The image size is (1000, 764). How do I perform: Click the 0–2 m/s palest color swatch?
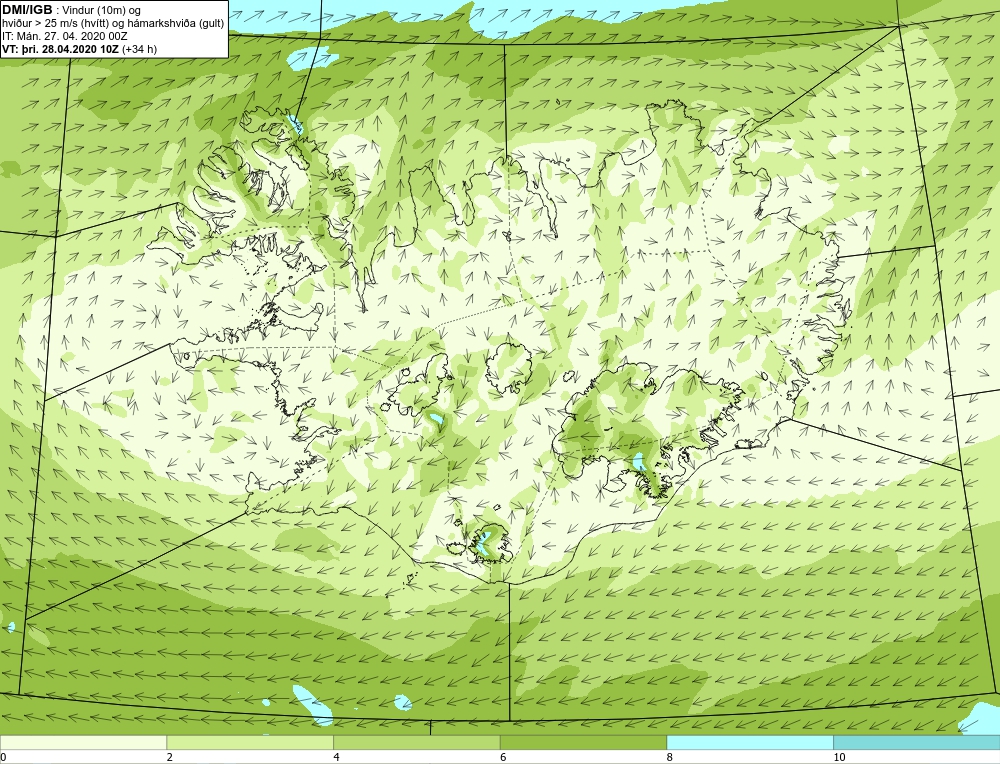(84, 742)
